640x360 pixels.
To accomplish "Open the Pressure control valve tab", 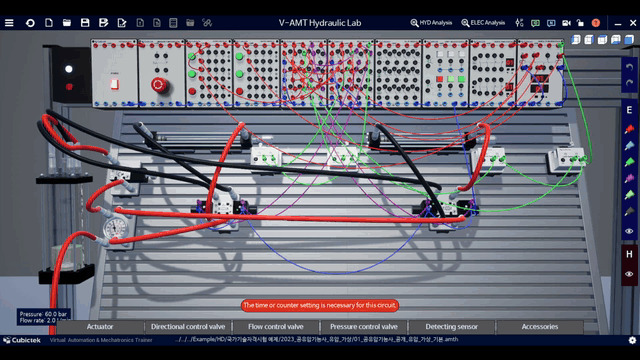I will pos(364,327).
